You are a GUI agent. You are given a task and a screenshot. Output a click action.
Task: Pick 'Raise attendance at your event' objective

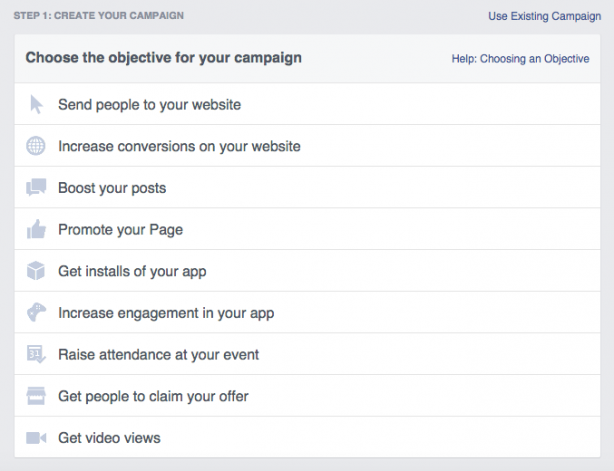tap(307, 354)
